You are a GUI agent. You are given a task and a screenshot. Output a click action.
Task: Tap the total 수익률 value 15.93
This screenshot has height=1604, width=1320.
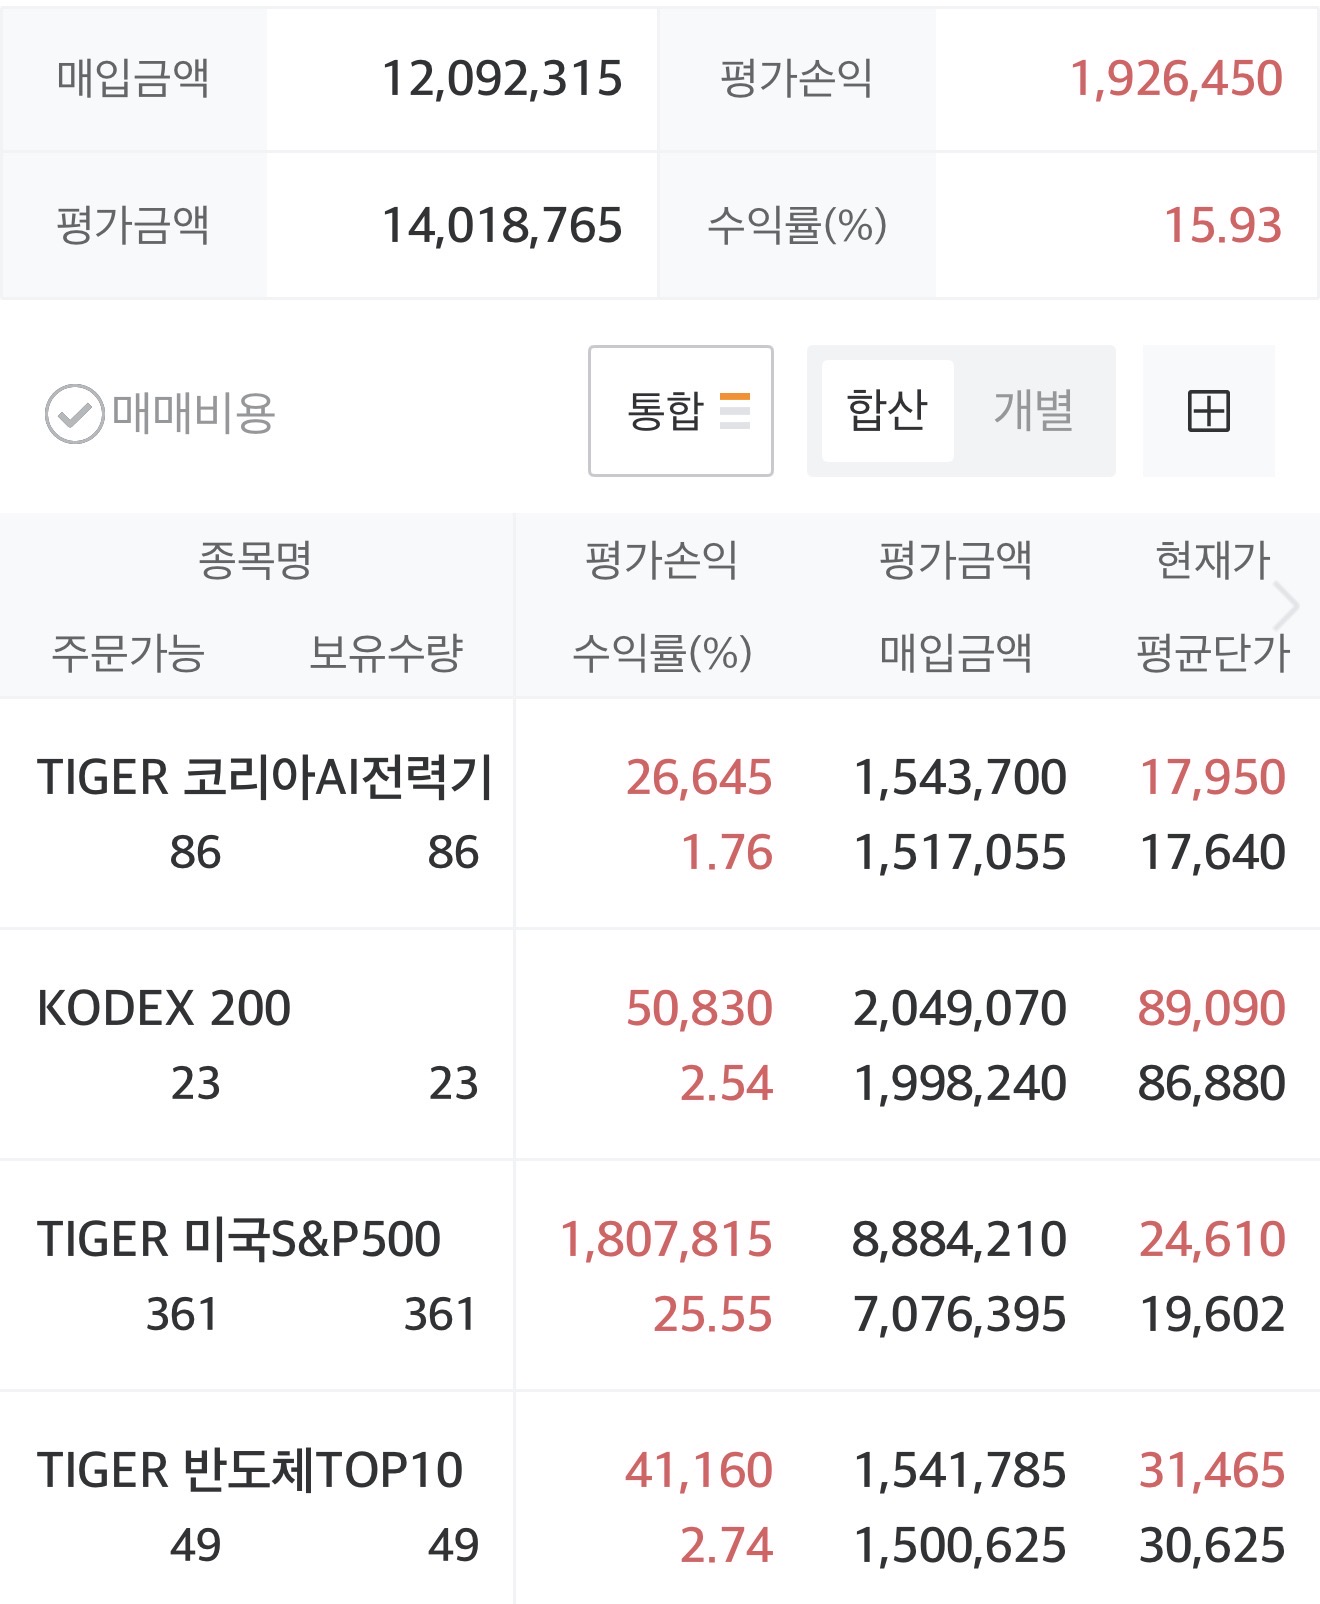coord(1222,226)
